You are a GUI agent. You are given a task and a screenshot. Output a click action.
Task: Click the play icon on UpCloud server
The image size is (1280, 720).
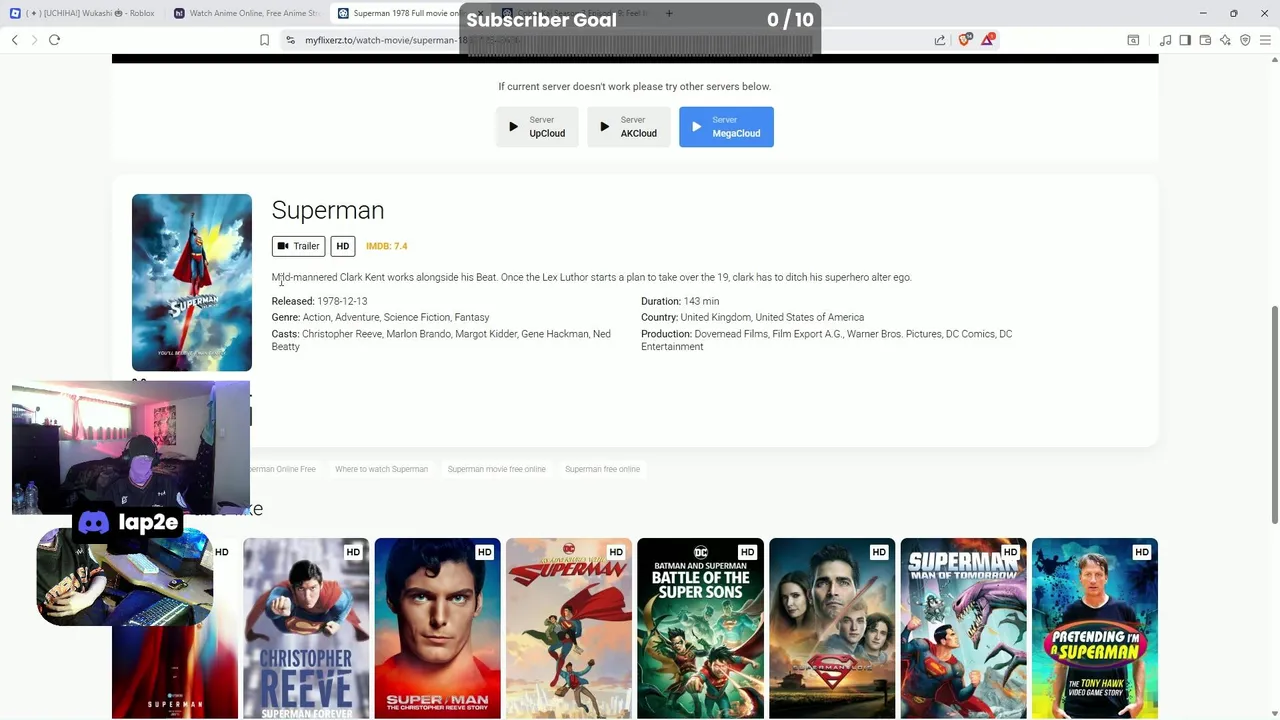pyautogui.click(x=513, y=127)
